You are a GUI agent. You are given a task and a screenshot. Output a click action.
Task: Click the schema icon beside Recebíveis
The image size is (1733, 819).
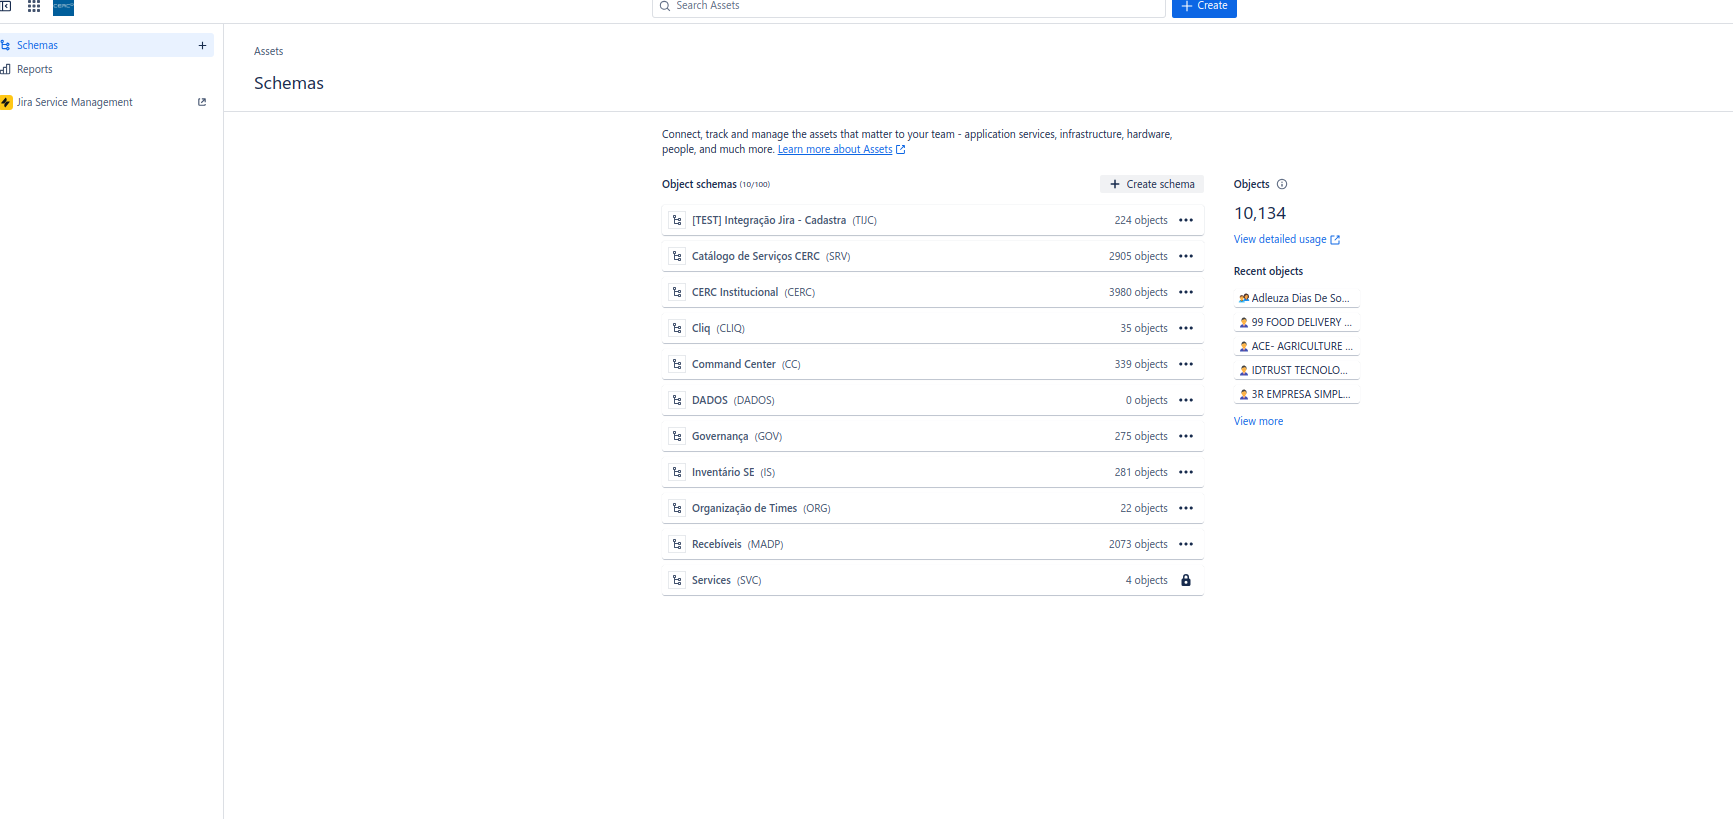(x=677, y=544)
